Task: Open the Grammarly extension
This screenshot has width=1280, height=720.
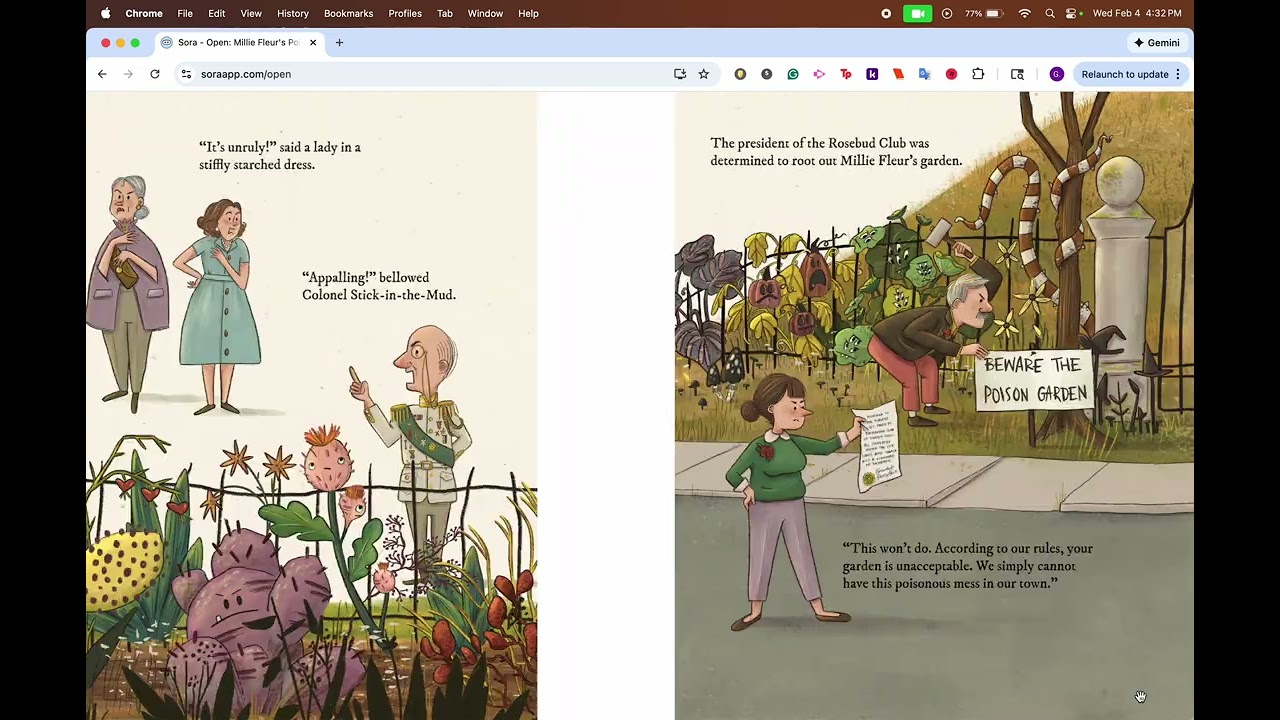Action: click(x=793, y=74)
